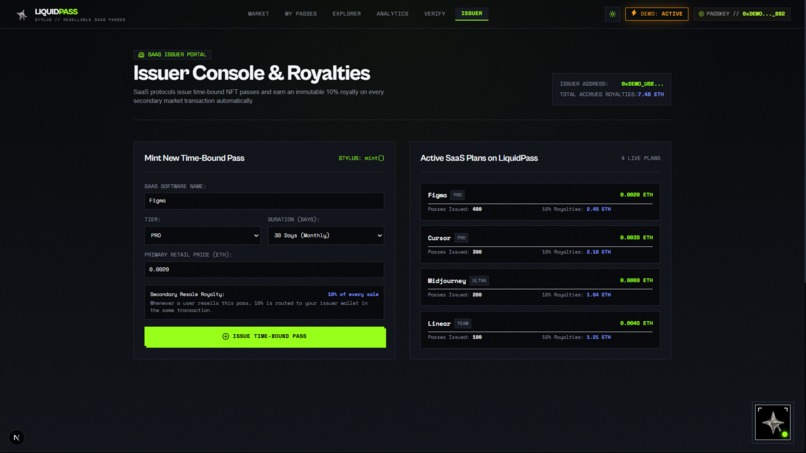The image size is (806, 453).
Task: Click the Midjourney 0.0060 ETH price
Action: tap(636, 280)
